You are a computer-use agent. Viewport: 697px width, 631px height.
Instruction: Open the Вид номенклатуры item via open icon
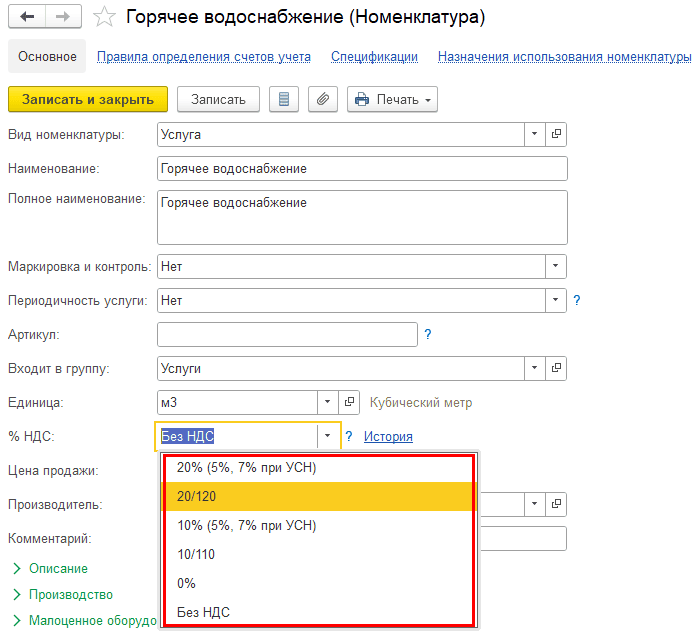[557, 133]
